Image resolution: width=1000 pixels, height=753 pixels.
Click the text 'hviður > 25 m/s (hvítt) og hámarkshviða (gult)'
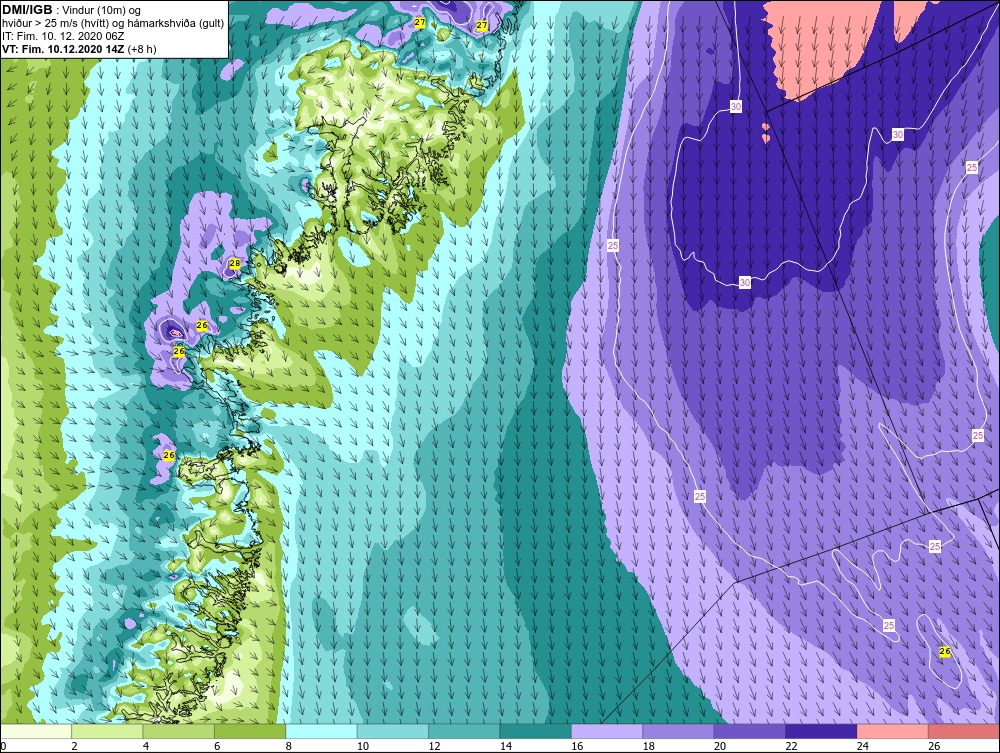(x=113, y=23)
